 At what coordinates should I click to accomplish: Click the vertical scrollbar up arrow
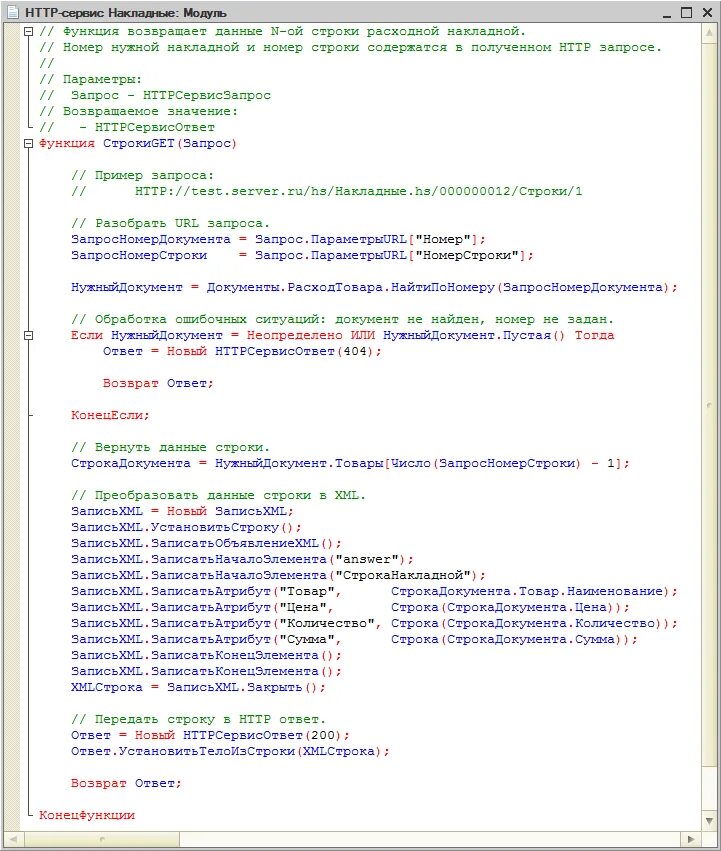coord(709,33)
